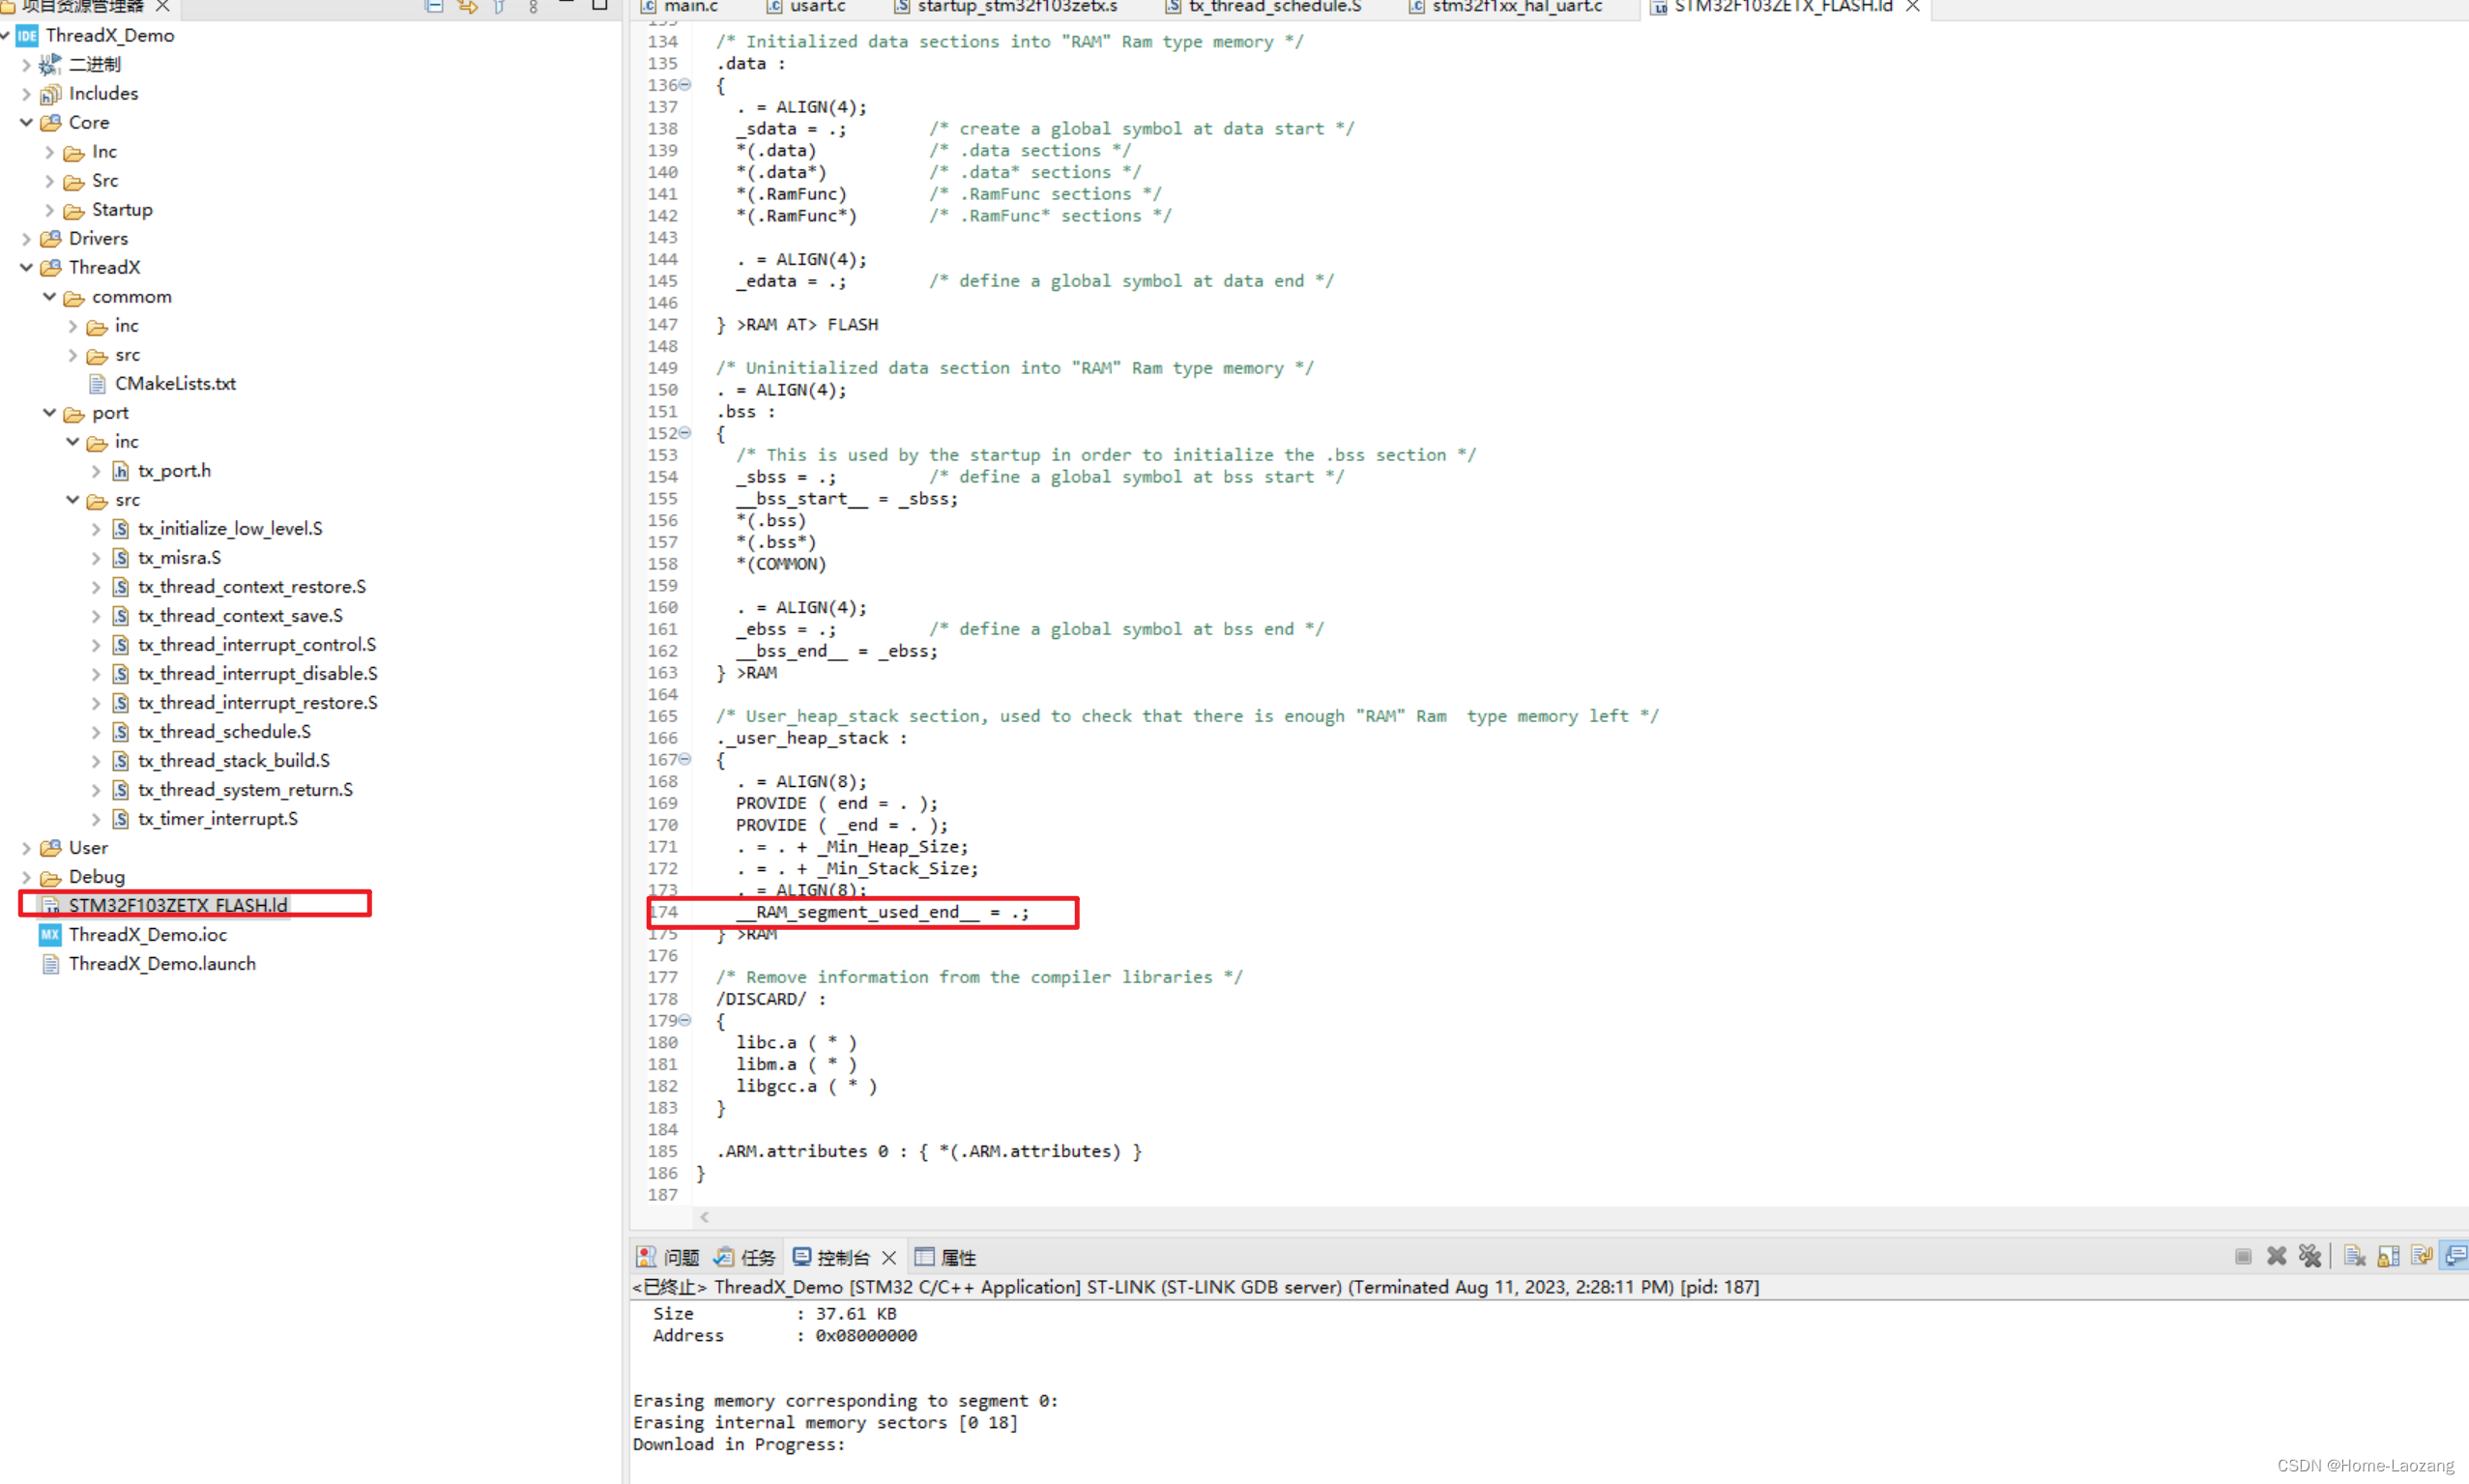Close the STM32F103ZETX_FLASH.ld editor tab
The height and width of the screenshot is (1484, 2469).
[1912, 7]
